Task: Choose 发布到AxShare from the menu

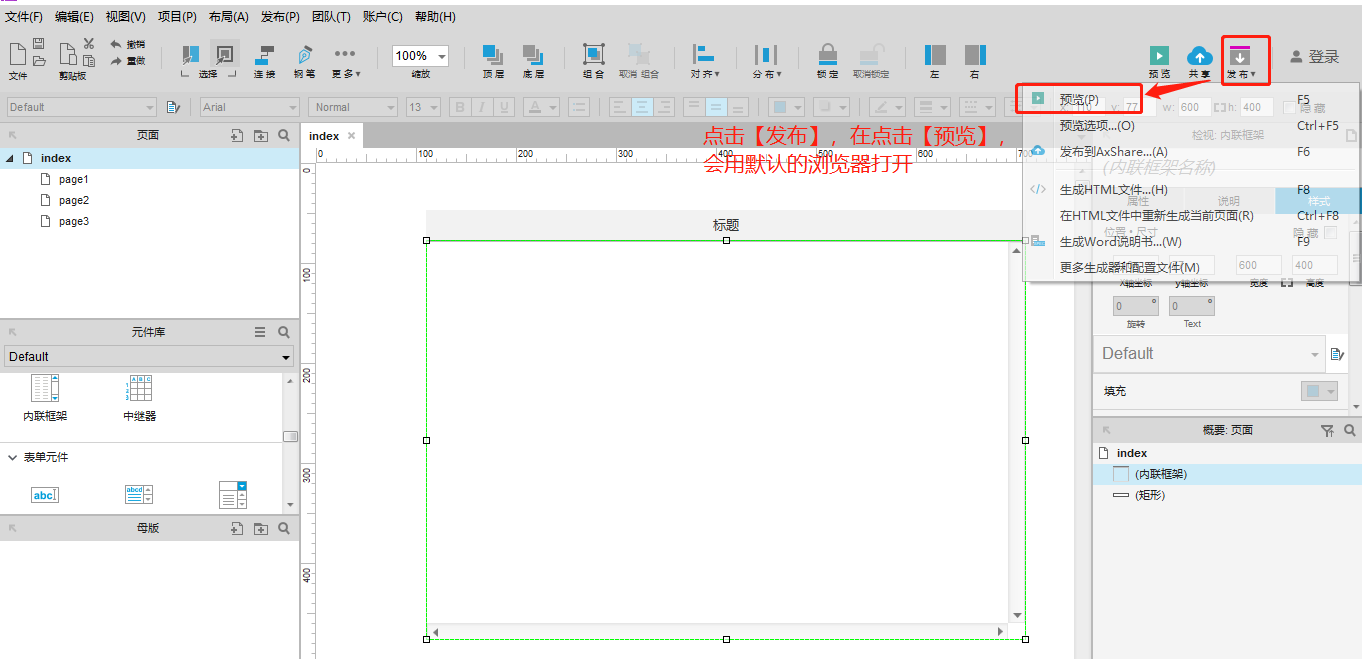Action: coord(1114,151)
